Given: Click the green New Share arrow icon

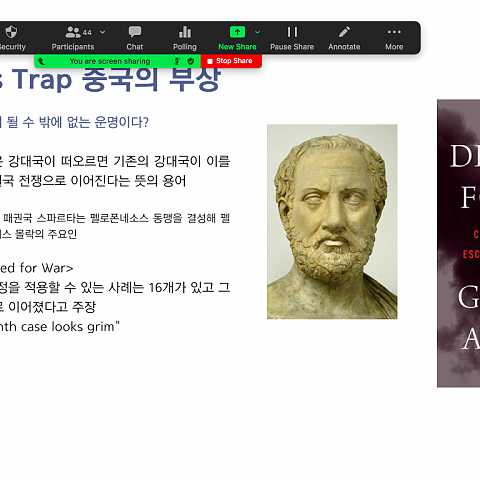Looking at the screenshot, I should 237,32.
